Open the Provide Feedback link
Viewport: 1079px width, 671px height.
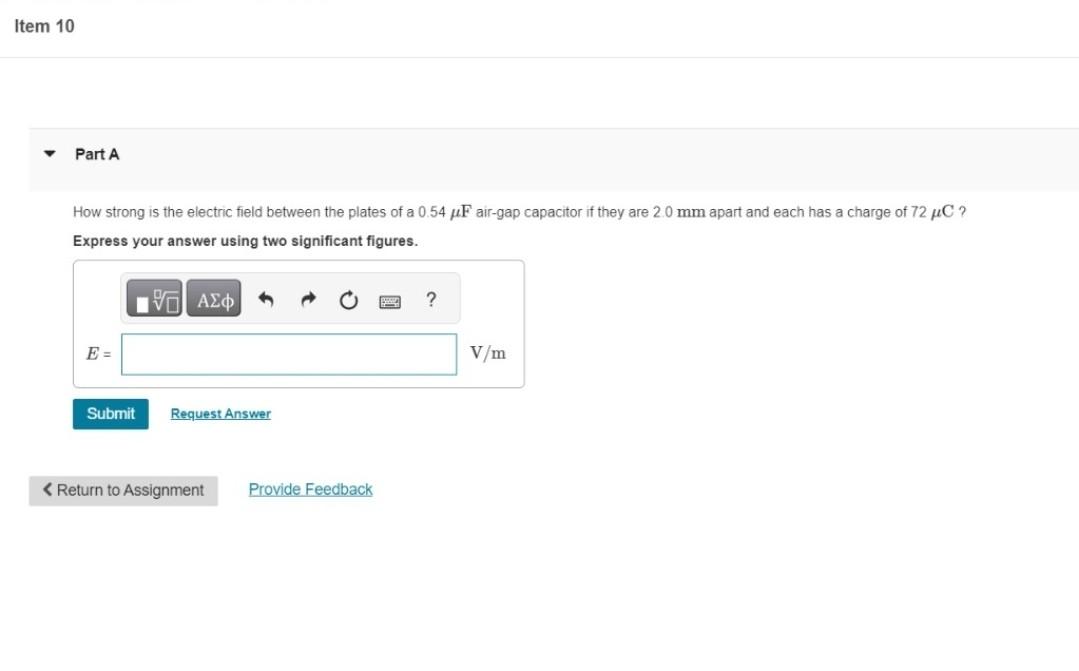(x=310, y=489)
